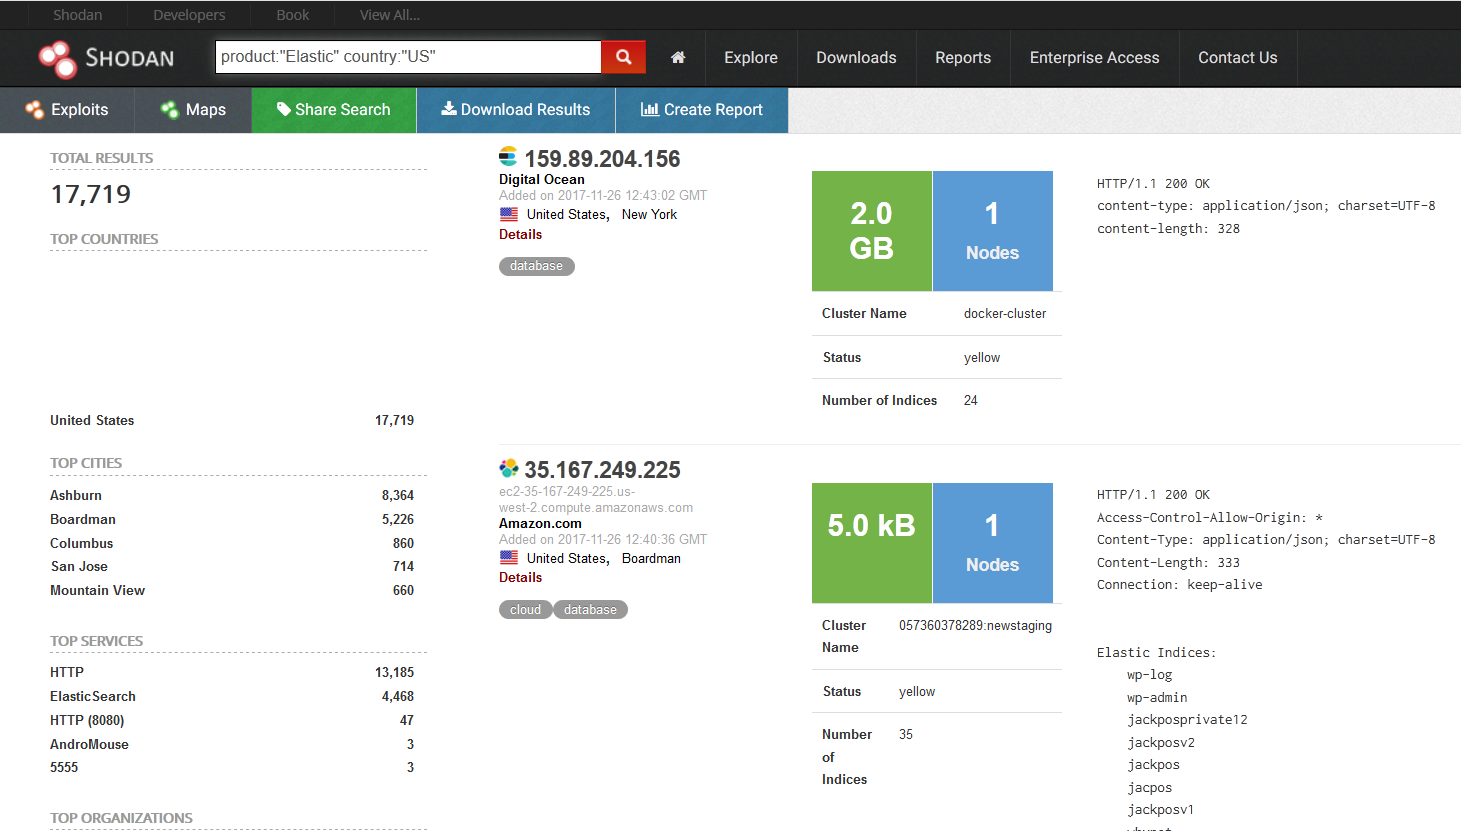Filter by United States country
The image size is (1461, 831).
(92, 420)
